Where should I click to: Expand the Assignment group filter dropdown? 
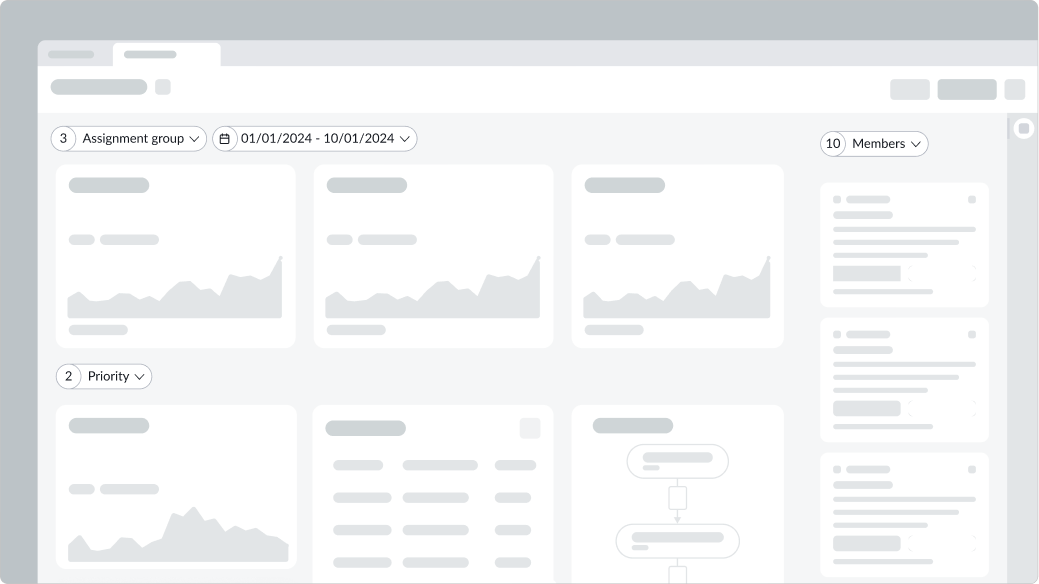[129, 139]
